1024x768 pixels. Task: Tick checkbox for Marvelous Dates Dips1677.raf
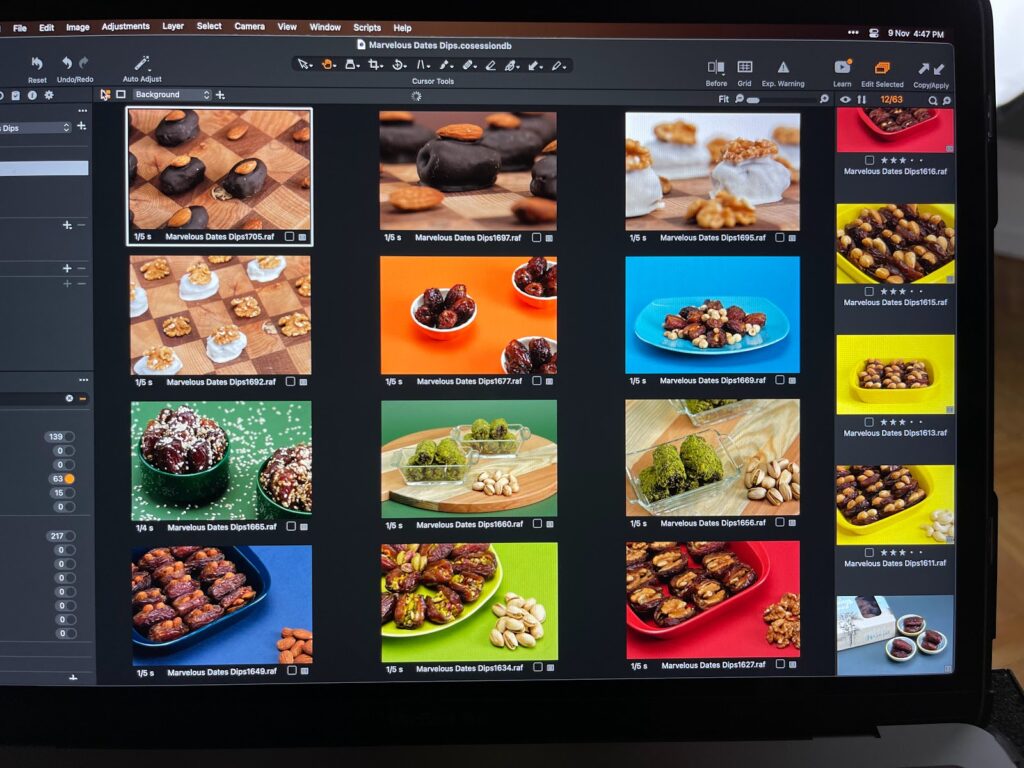536,381
